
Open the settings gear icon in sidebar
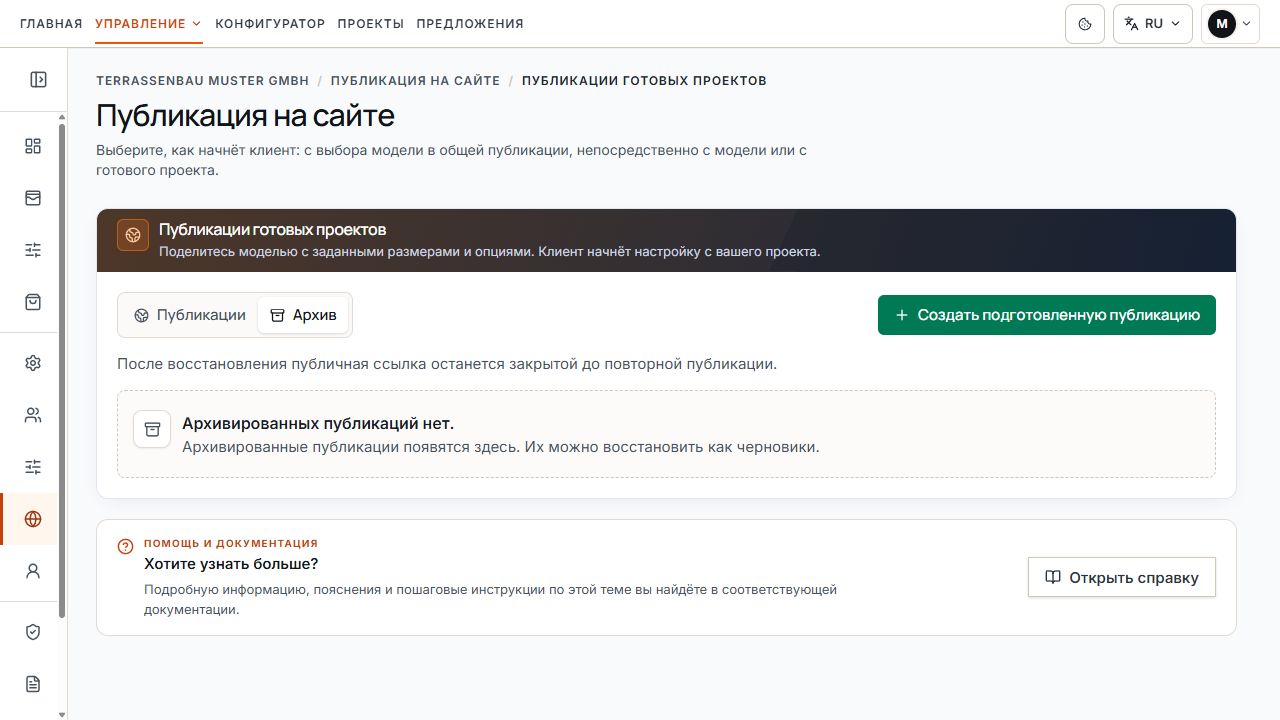click(33, 363)
